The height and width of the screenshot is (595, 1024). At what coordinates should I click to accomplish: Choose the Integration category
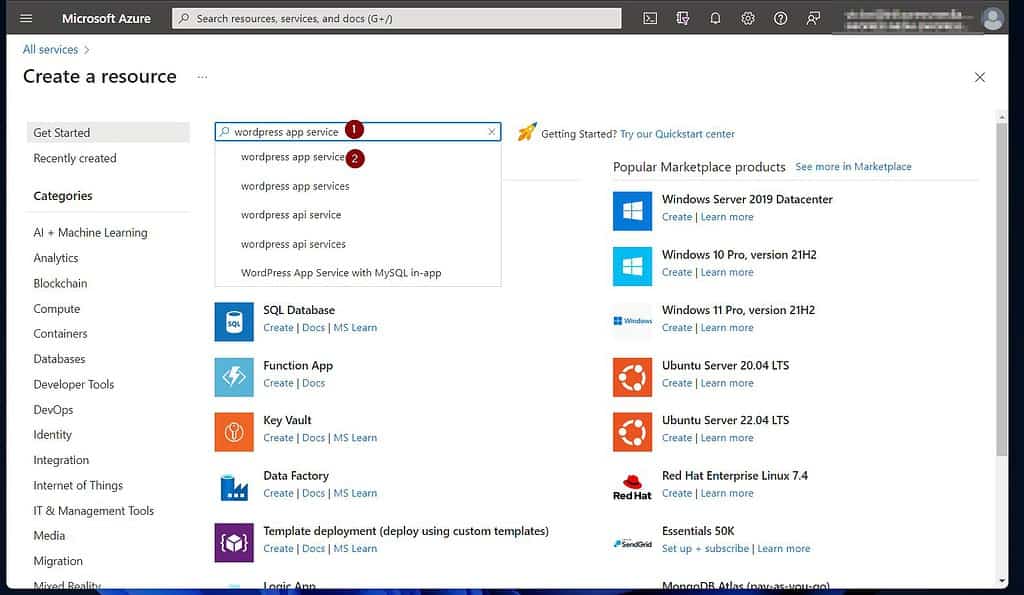click(61, 460)
